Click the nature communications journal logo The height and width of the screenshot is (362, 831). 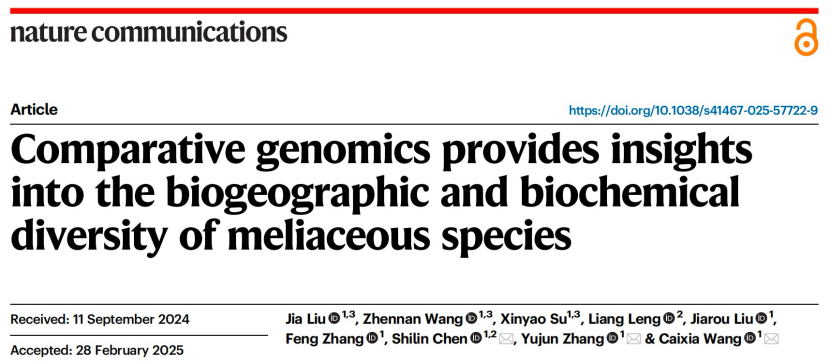click(148, 32)
